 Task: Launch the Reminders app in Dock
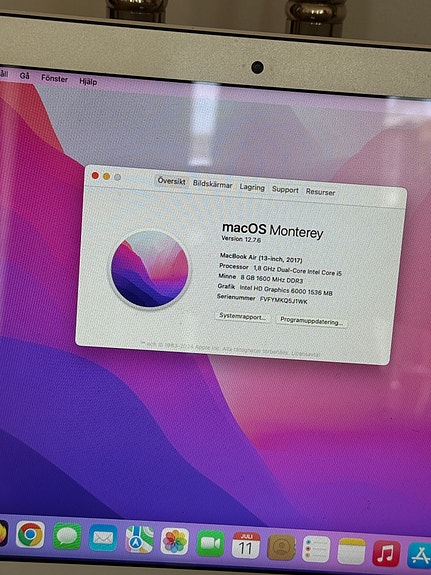pyautogui.click(x=316, y=549)
